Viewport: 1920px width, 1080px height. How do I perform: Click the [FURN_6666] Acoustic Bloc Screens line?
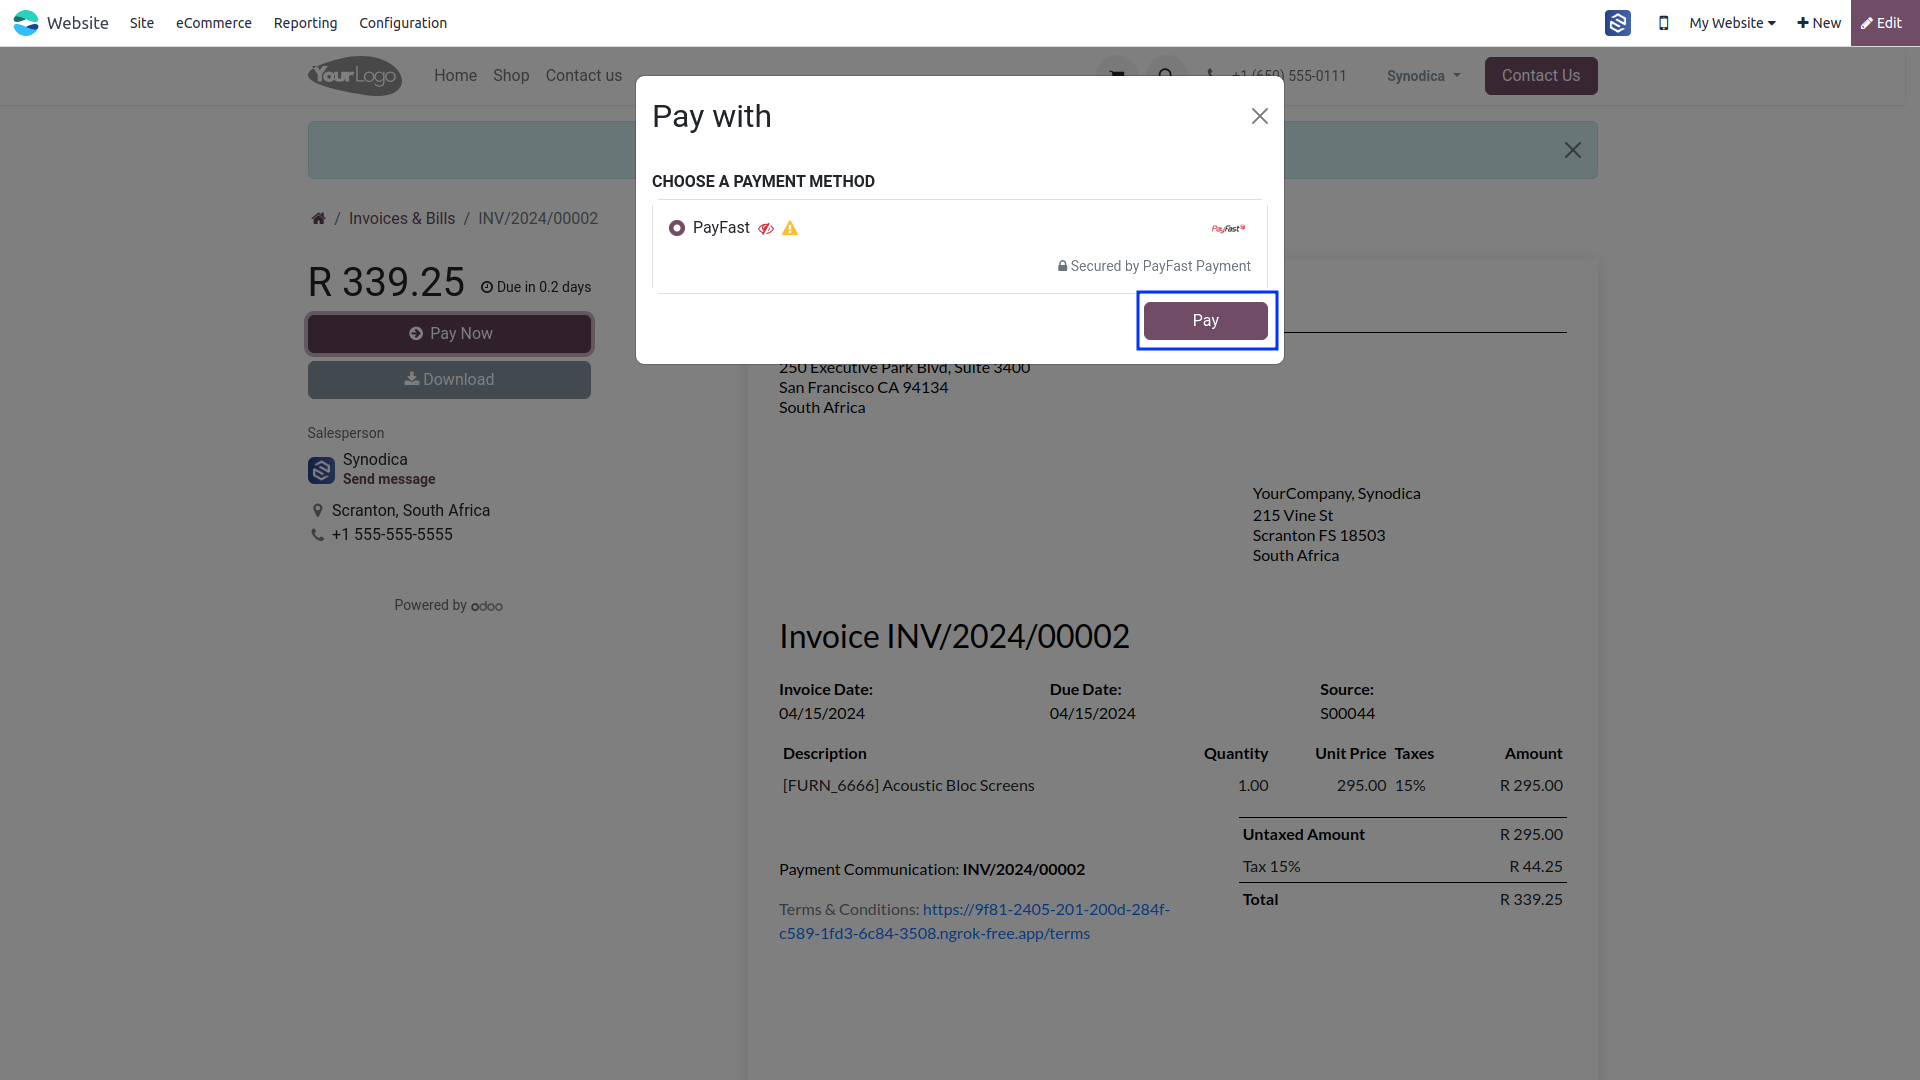tap(909, 786)
